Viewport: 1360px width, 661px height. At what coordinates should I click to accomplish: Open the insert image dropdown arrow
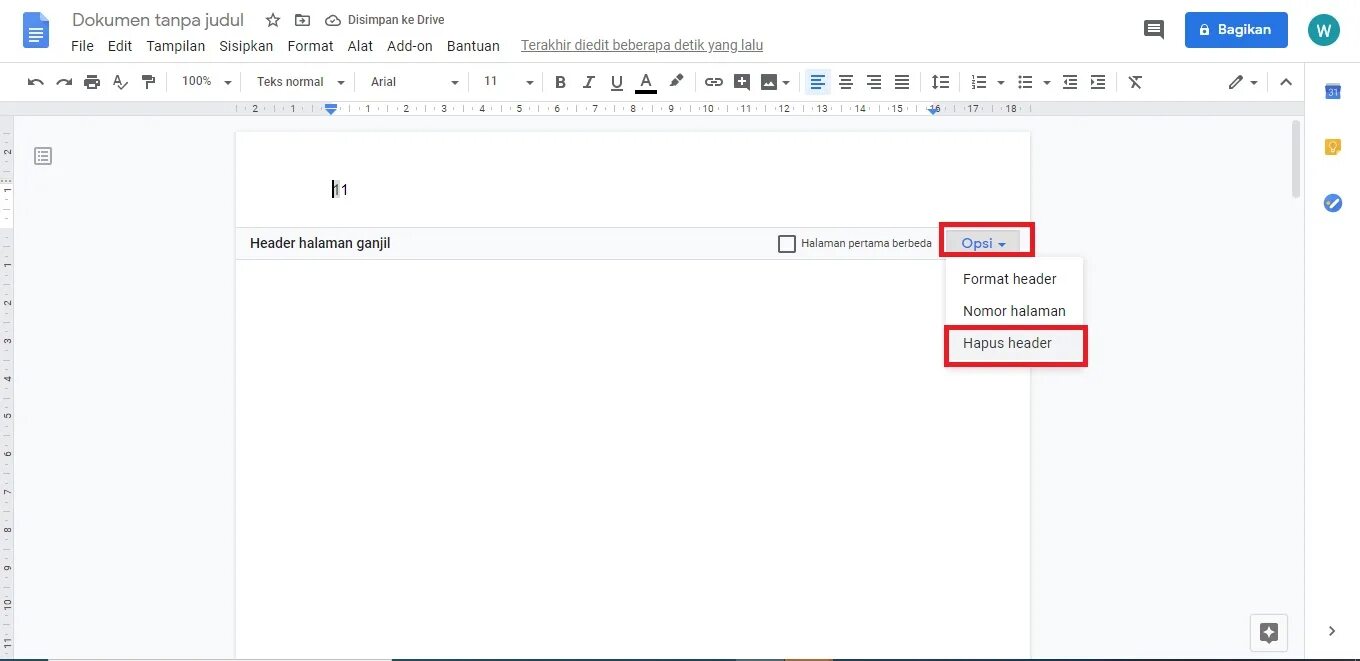click(786, 82)
